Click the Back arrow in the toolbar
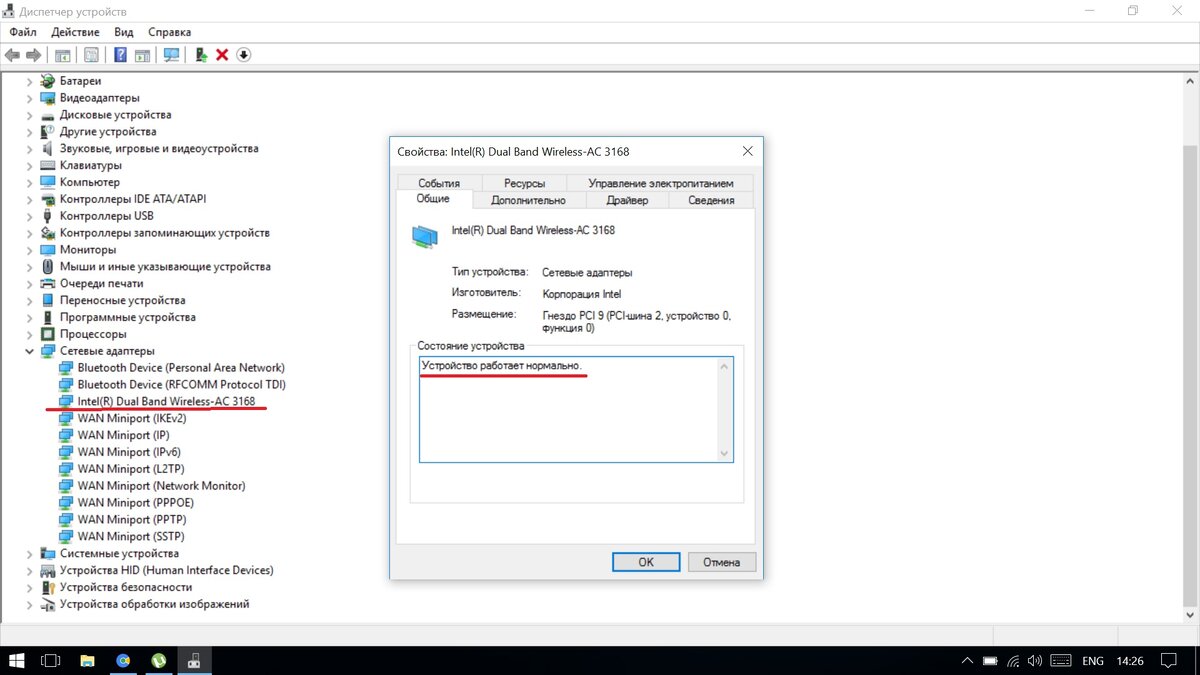The image size is (1200, 675). coord(13,55)
